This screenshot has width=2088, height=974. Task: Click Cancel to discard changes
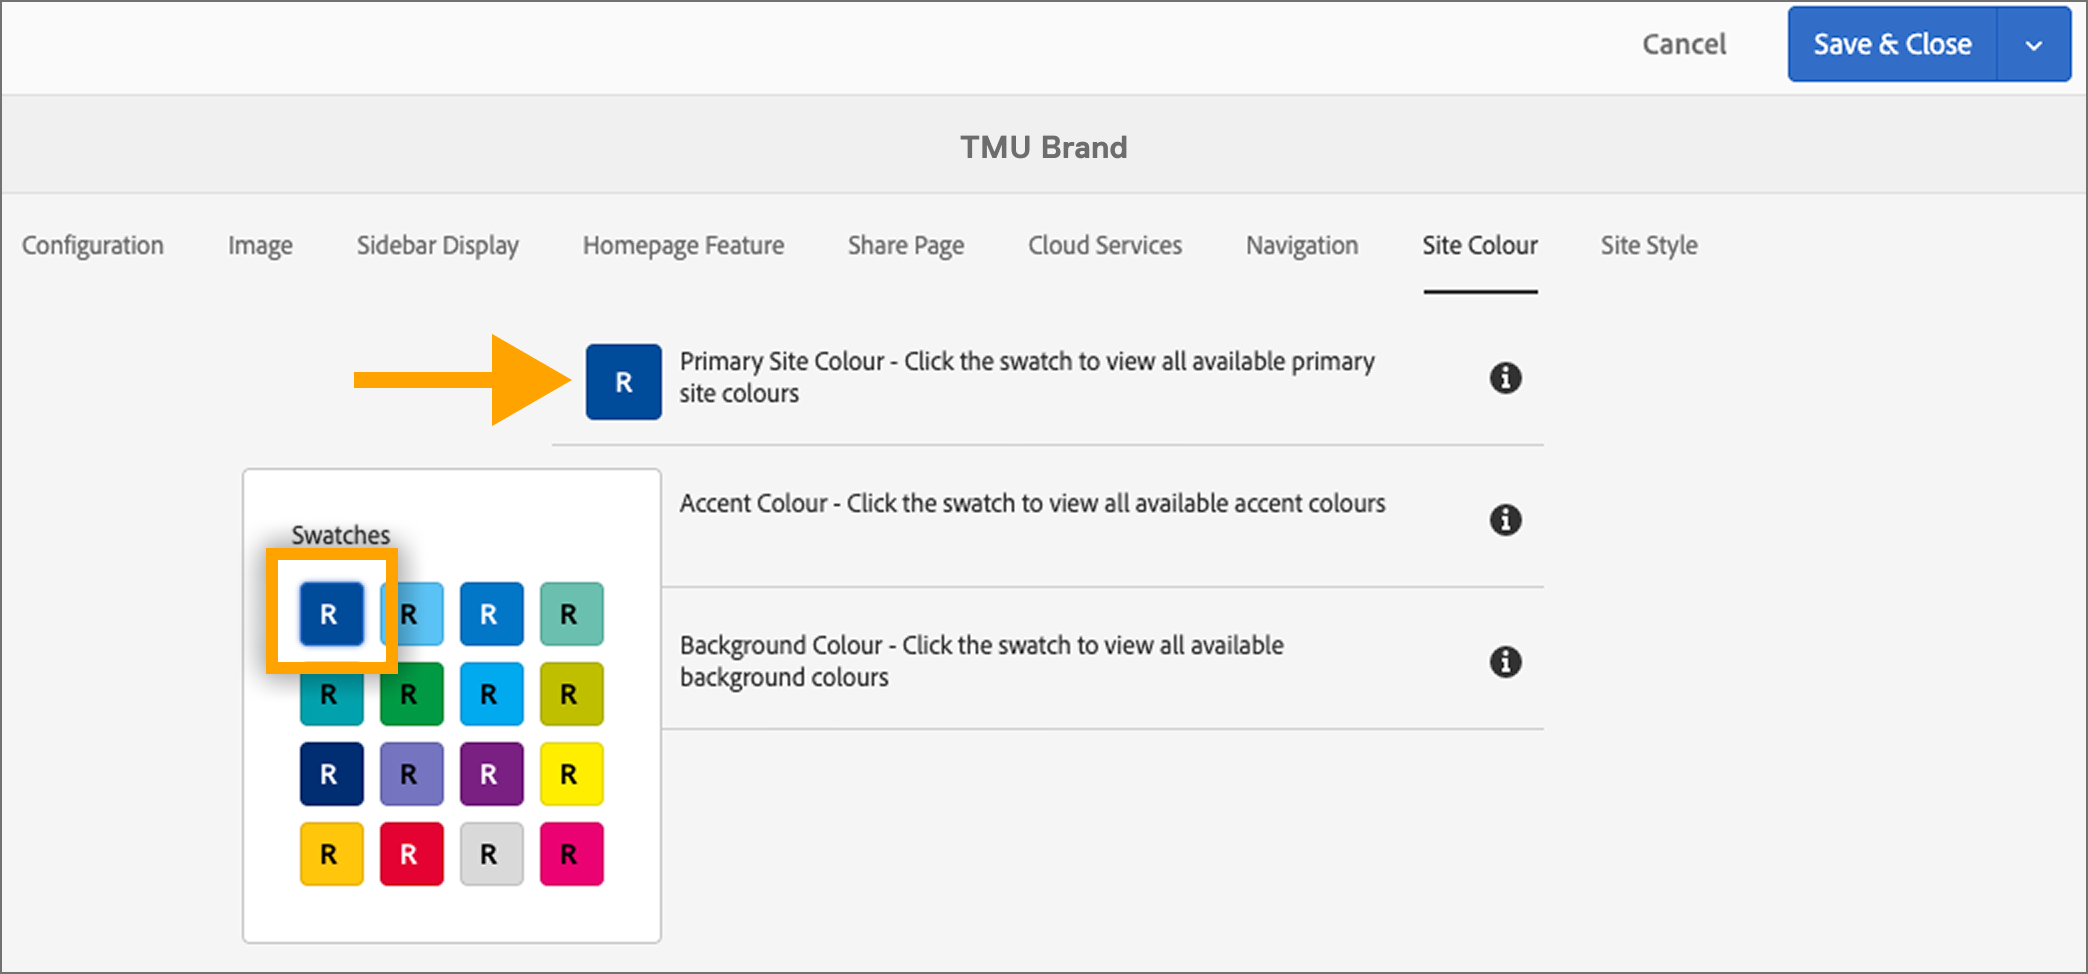(1683, 44)
